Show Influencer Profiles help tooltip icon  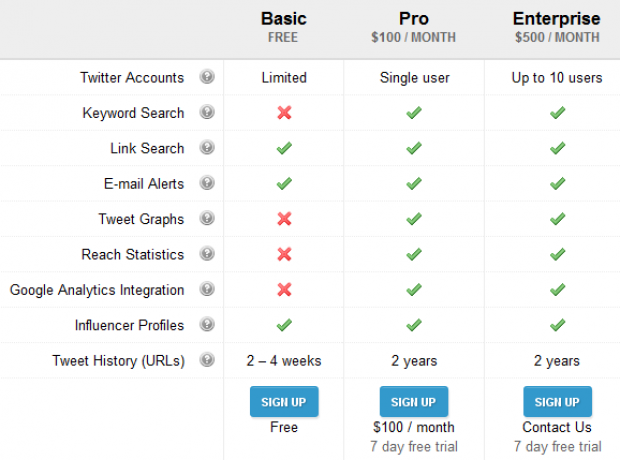click(x=207, y=324)
